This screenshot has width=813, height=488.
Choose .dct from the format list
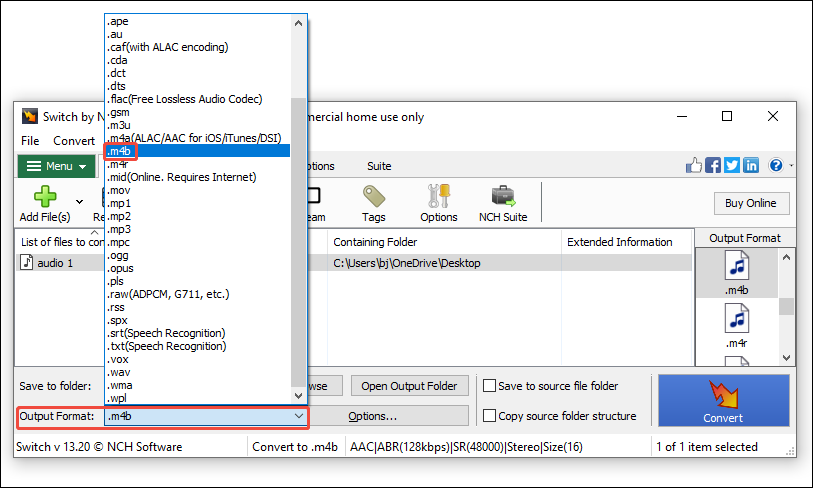(x=198, y=73)
